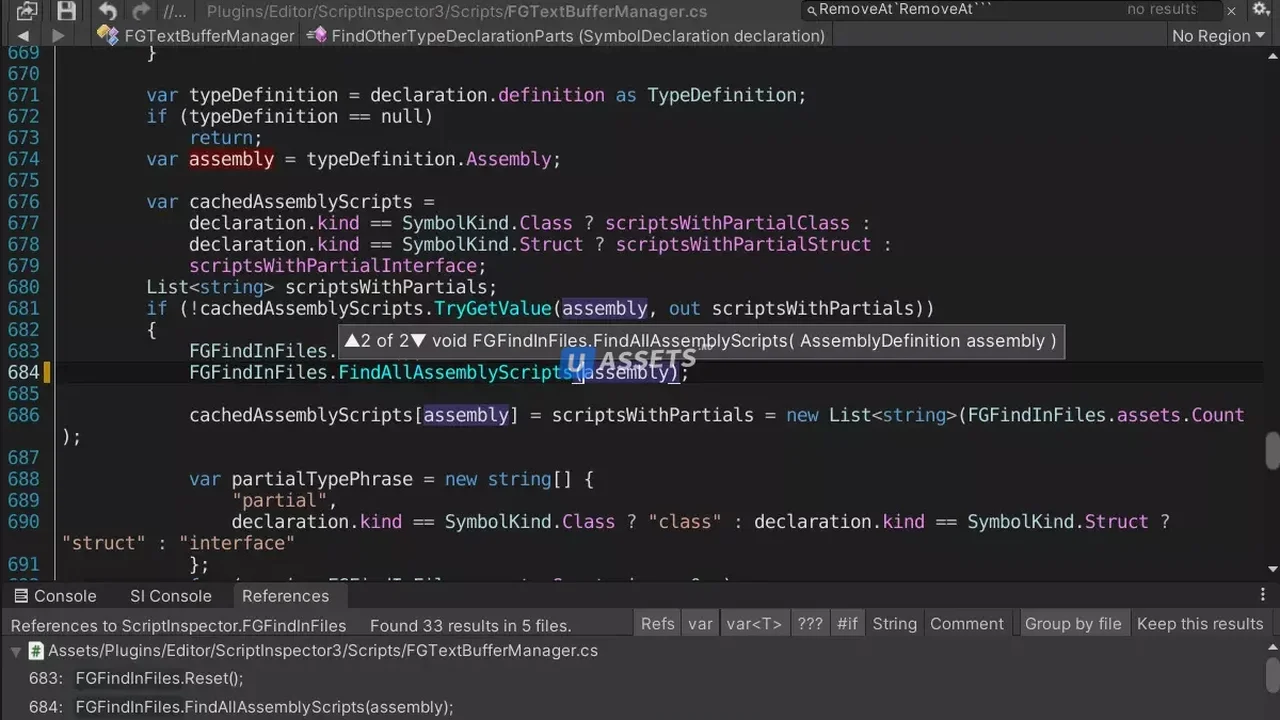The image size is (1280, 720).
Task: Show previous overload with up arrow in tooltip
Action: (x=352, y=341)
